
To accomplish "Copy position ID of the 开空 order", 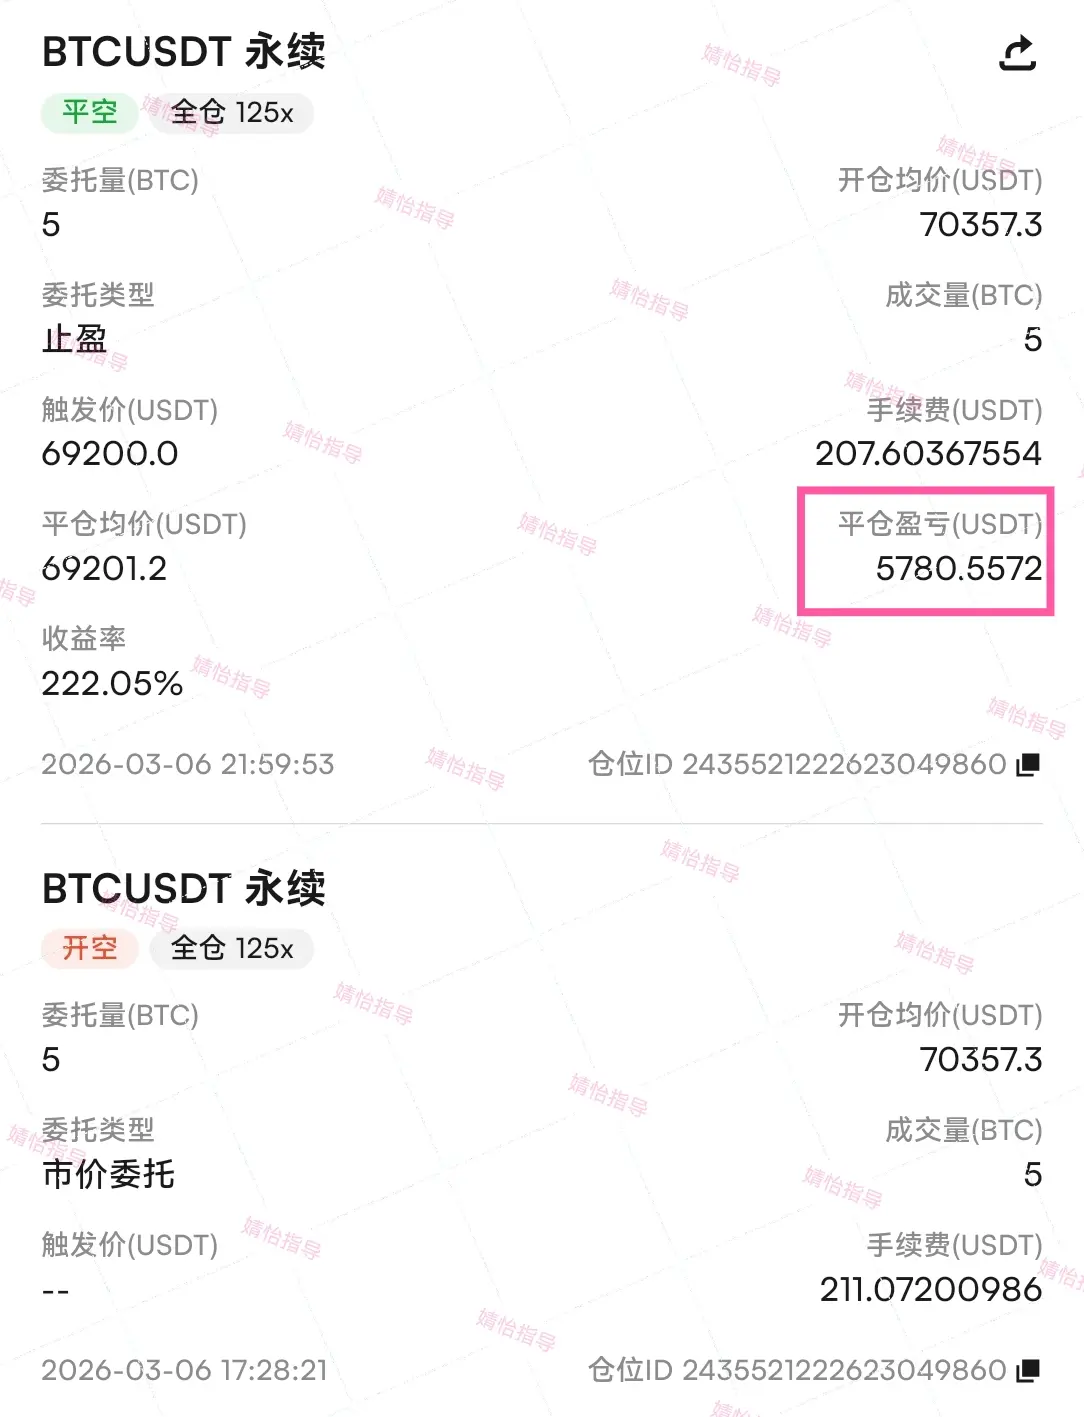I will (1028, 1370).
